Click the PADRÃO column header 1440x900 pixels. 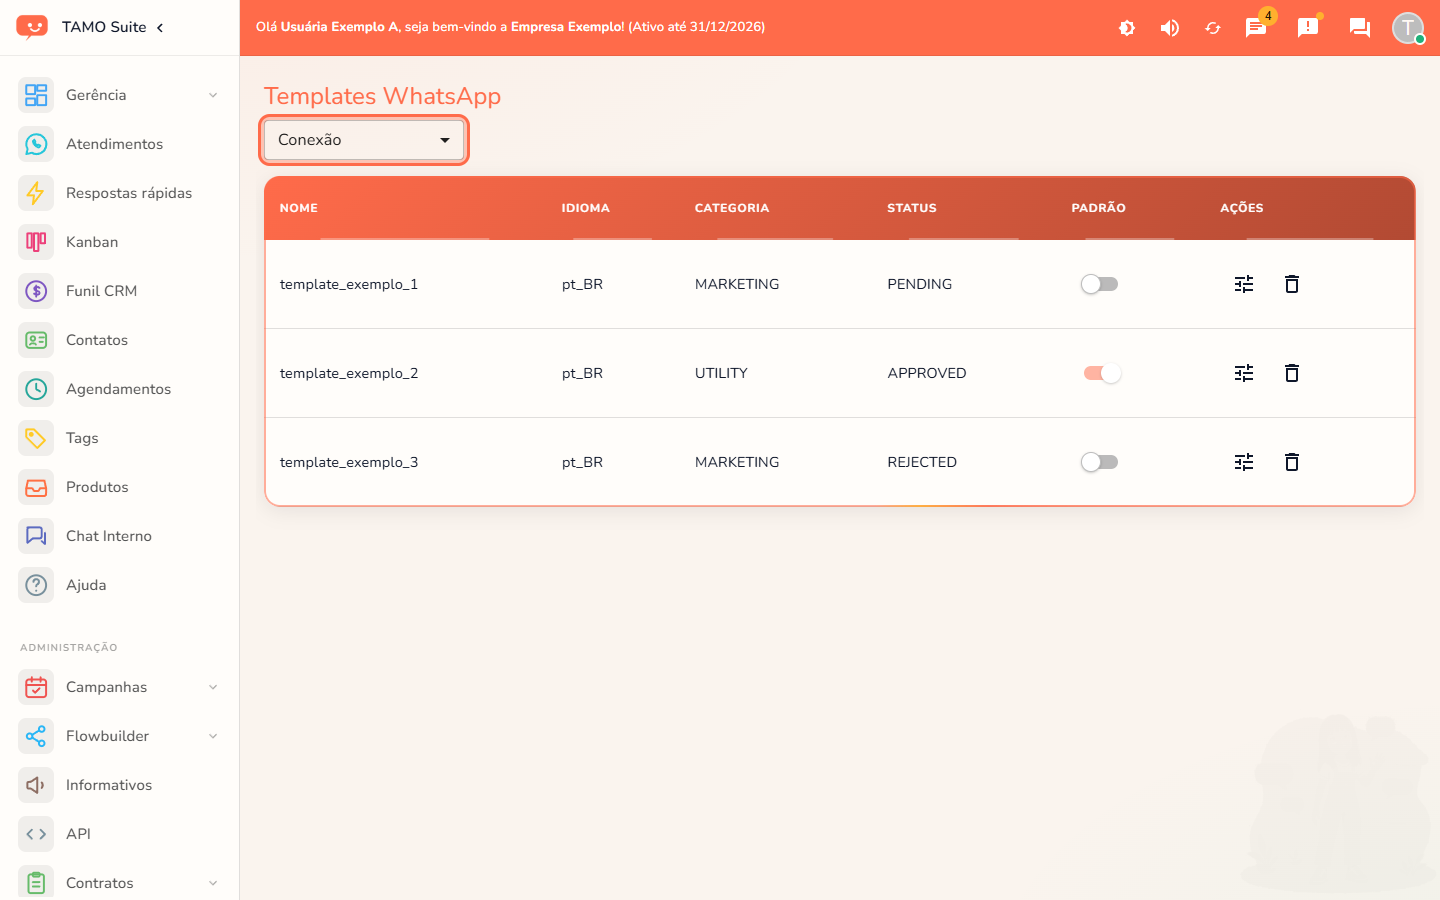point(1099,208)
